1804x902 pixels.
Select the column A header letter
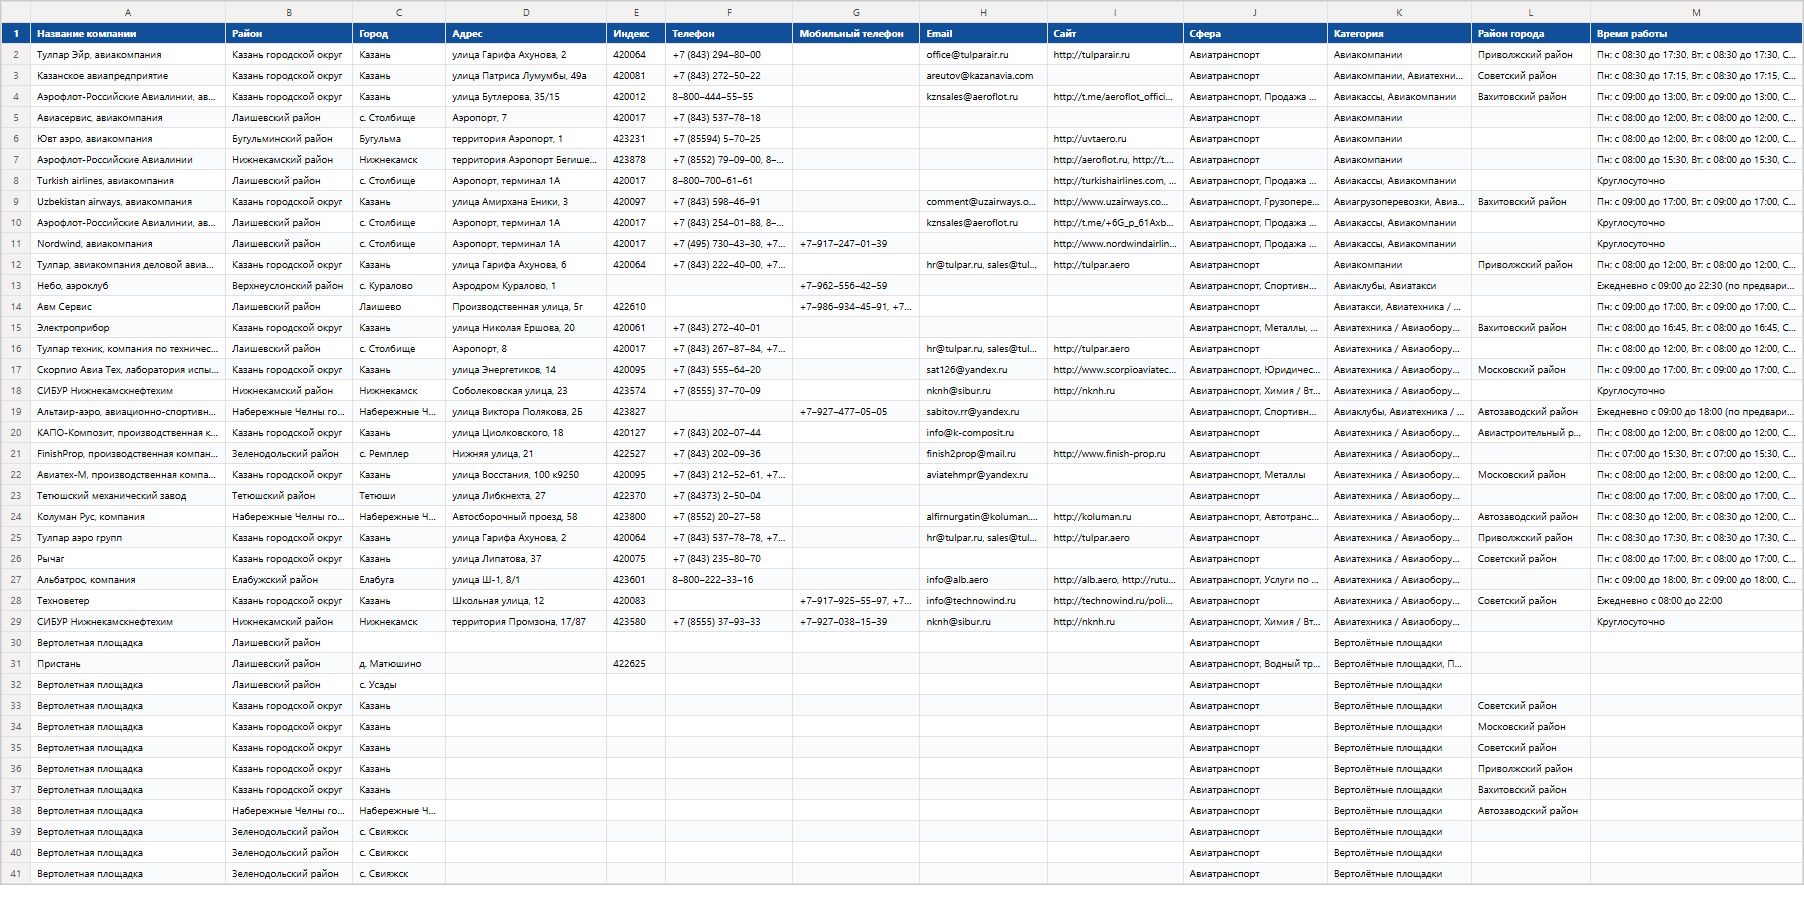click(x=128, y=12)
